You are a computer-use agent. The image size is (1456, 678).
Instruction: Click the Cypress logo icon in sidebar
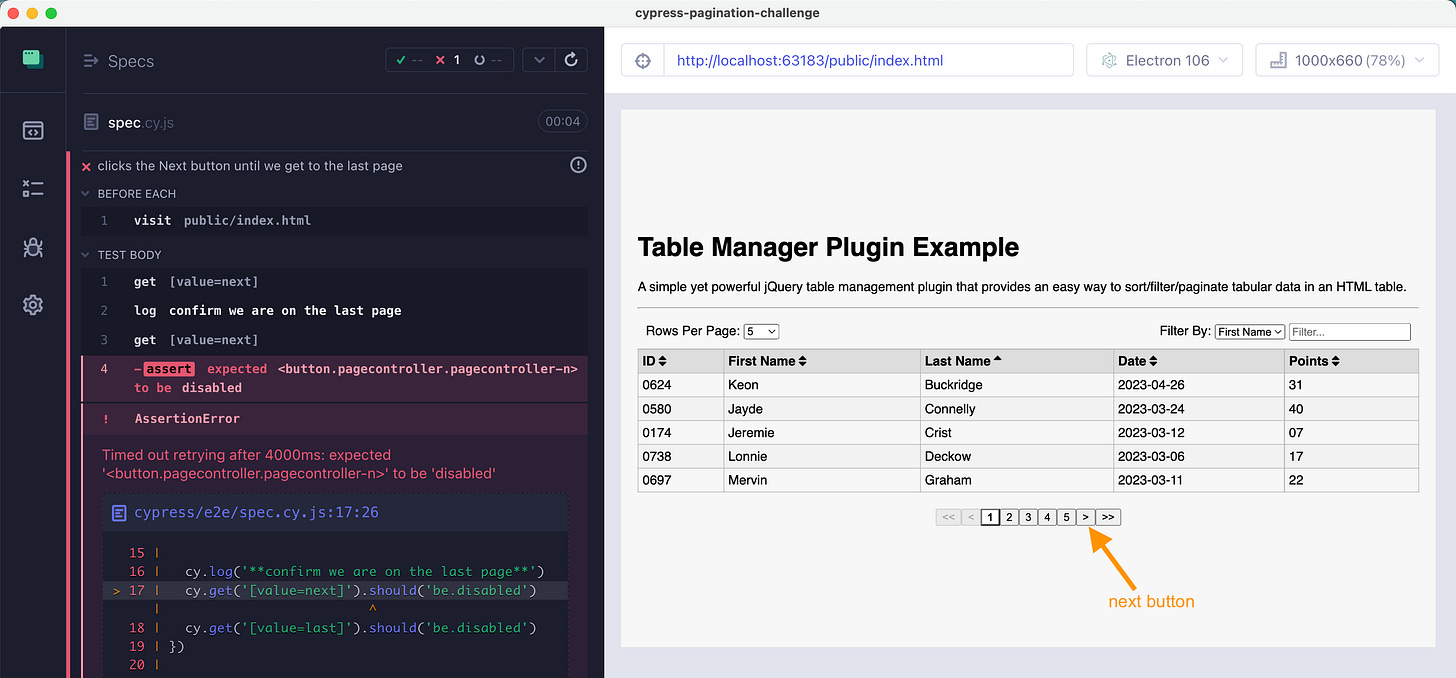(33, 60)
